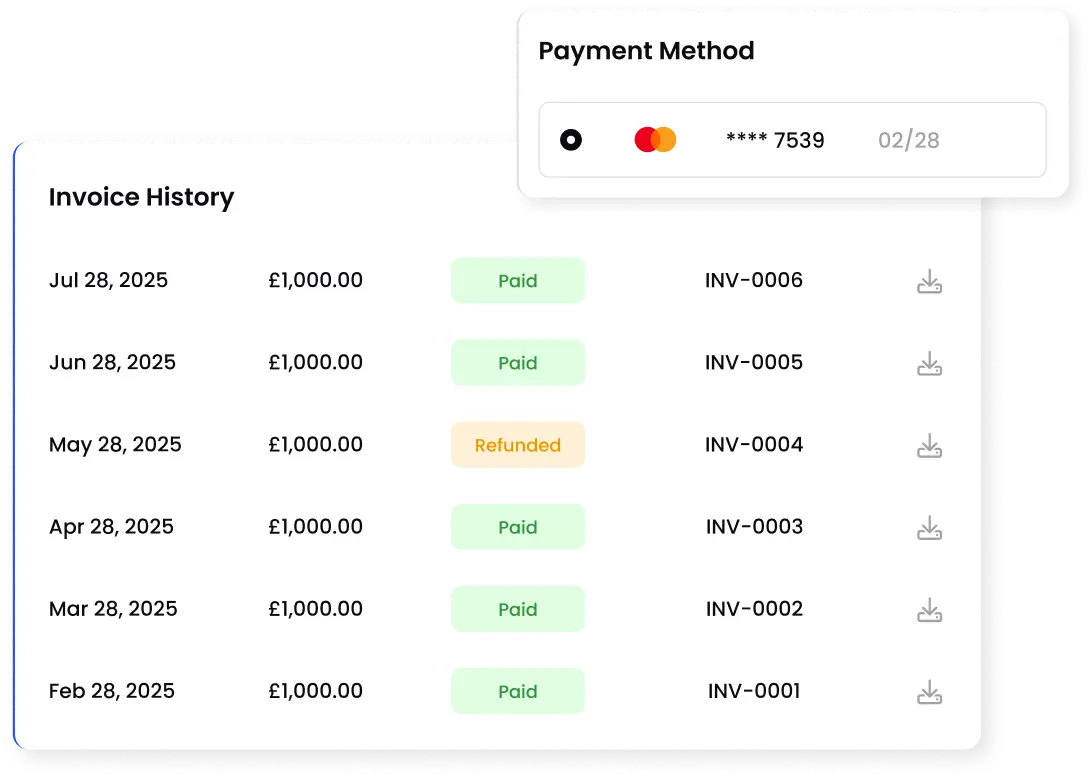Click the Paid badge for Jul 28, 2025
The width and height of the screenshot is (1091, 780).
tap(518, 281)
